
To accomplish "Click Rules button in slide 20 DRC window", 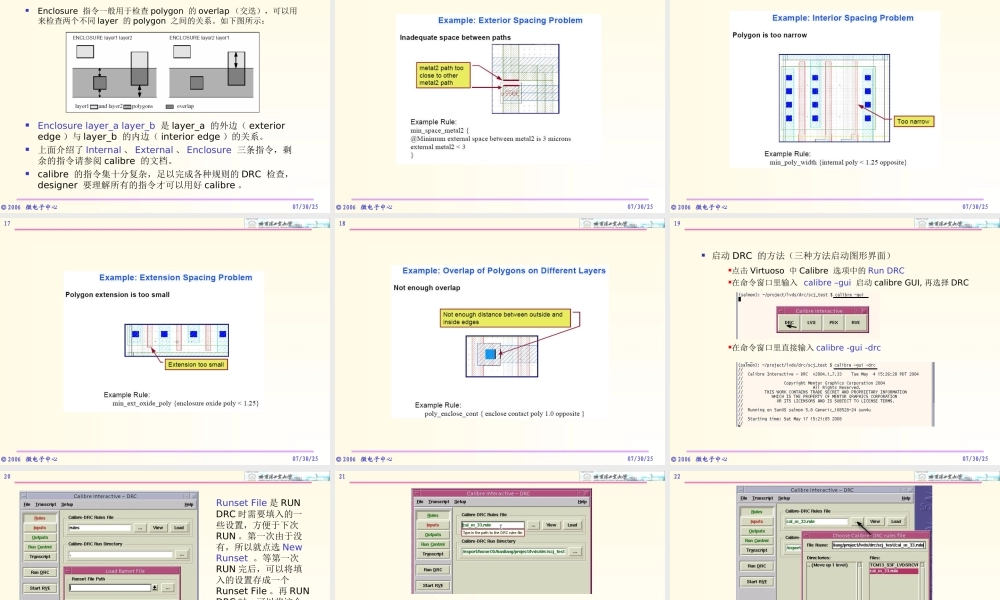I will (x=40, y=518).
